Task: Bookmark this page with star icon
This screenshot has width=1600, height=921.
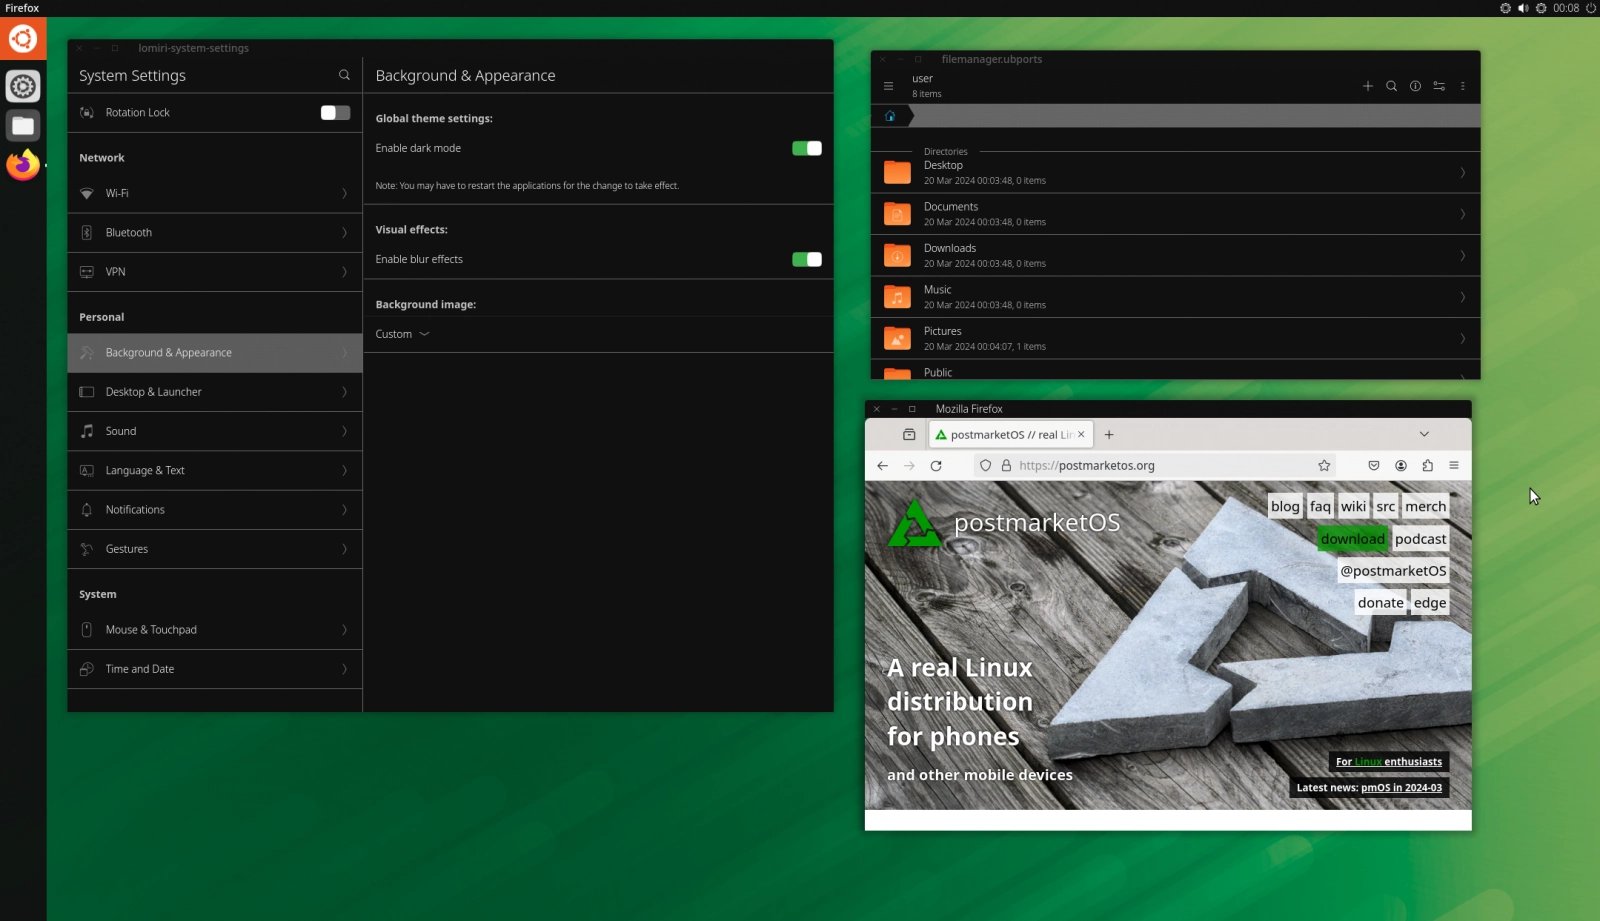Action: 1324,466
